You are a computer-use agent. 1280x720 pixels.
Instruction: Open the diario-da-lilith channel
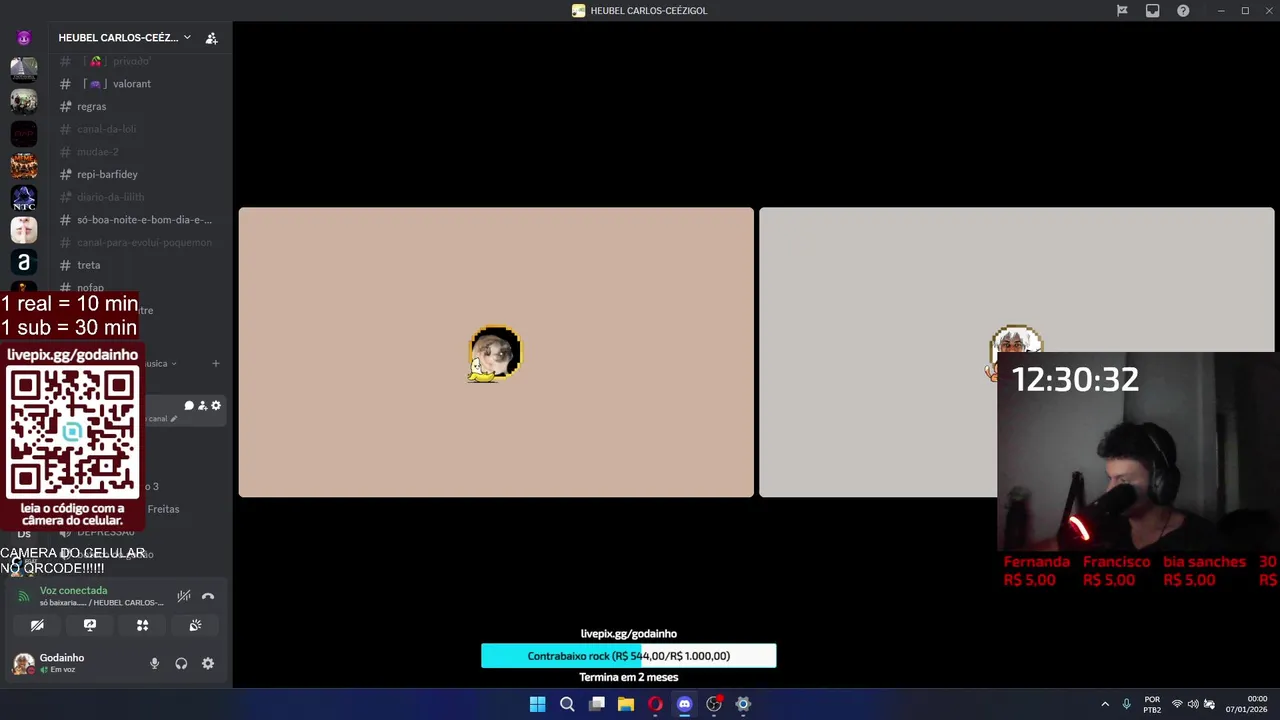[x=110, y=197]
